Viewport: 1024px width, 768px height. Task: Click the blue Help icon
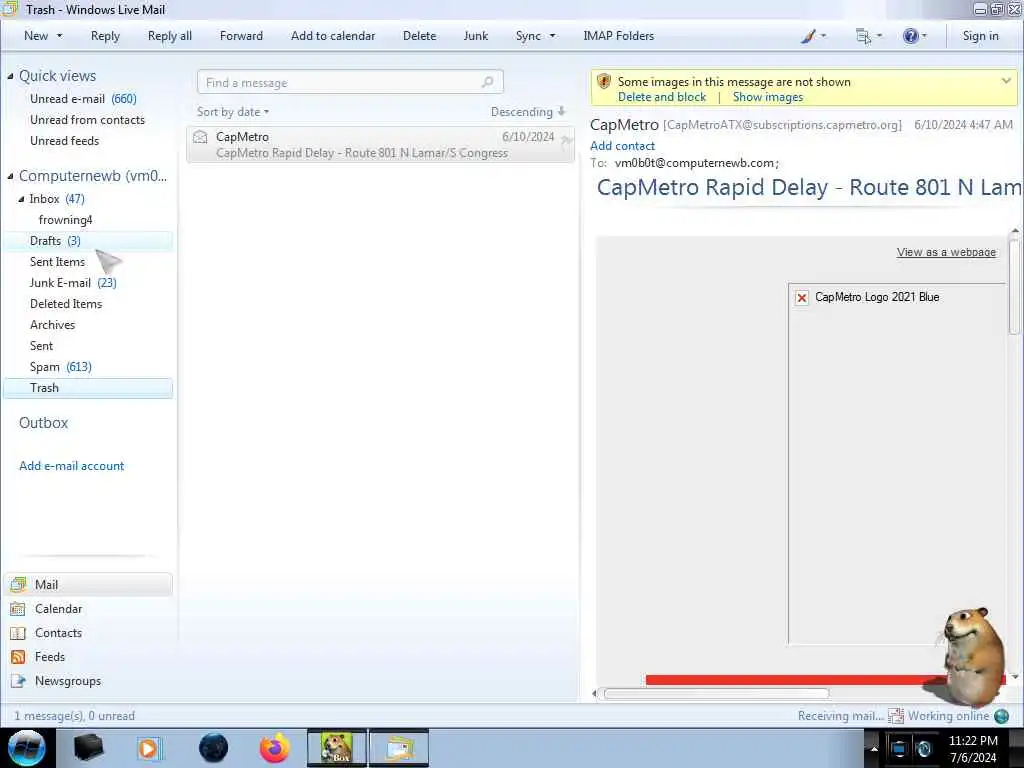click(910, 36)
